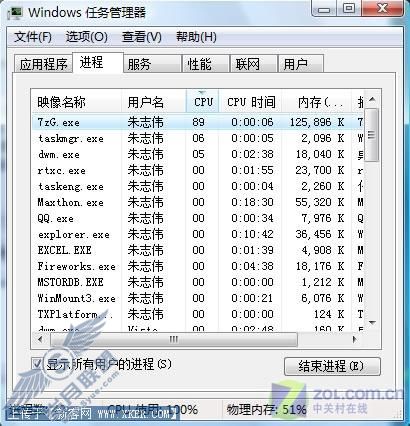Viewport: 410px width, 426px height.
Task: Select the taskmgr.exe process row
Action: tap(197, 138)
